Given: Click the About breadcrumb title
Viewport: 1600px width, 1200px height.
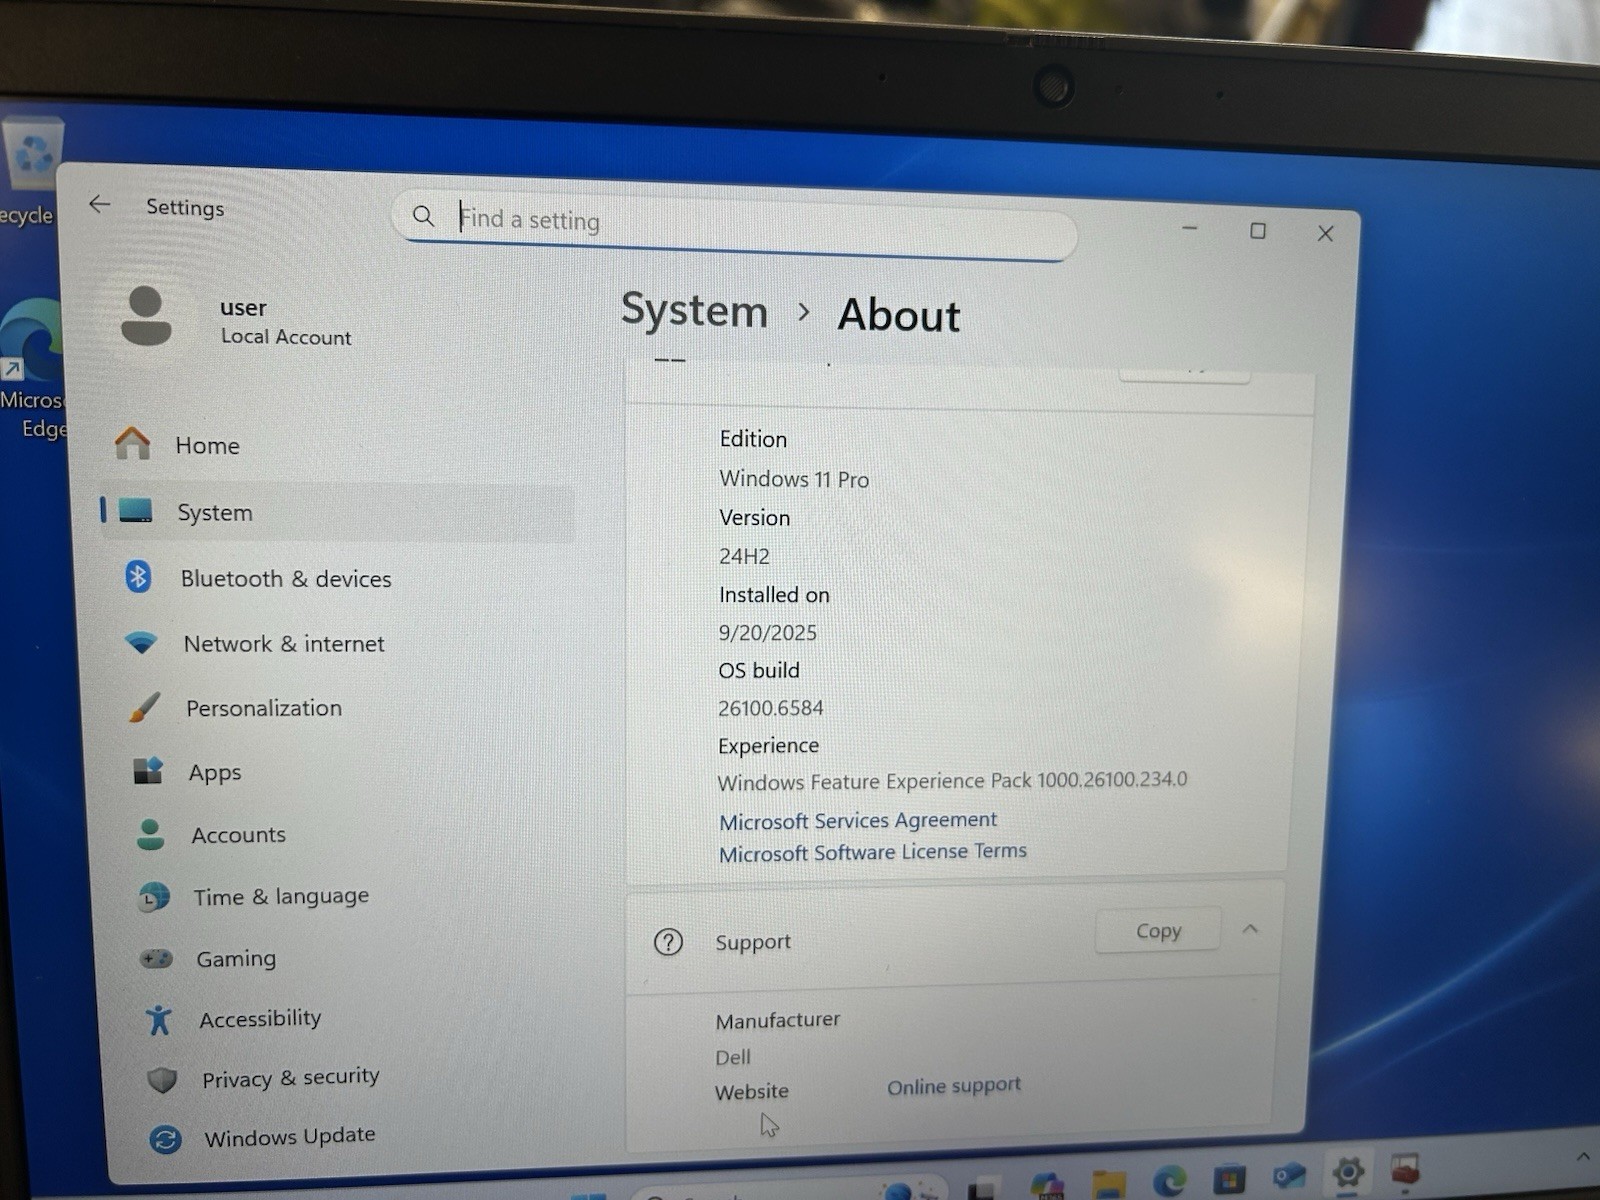Looking at the screenshot, I should point(898,314).
